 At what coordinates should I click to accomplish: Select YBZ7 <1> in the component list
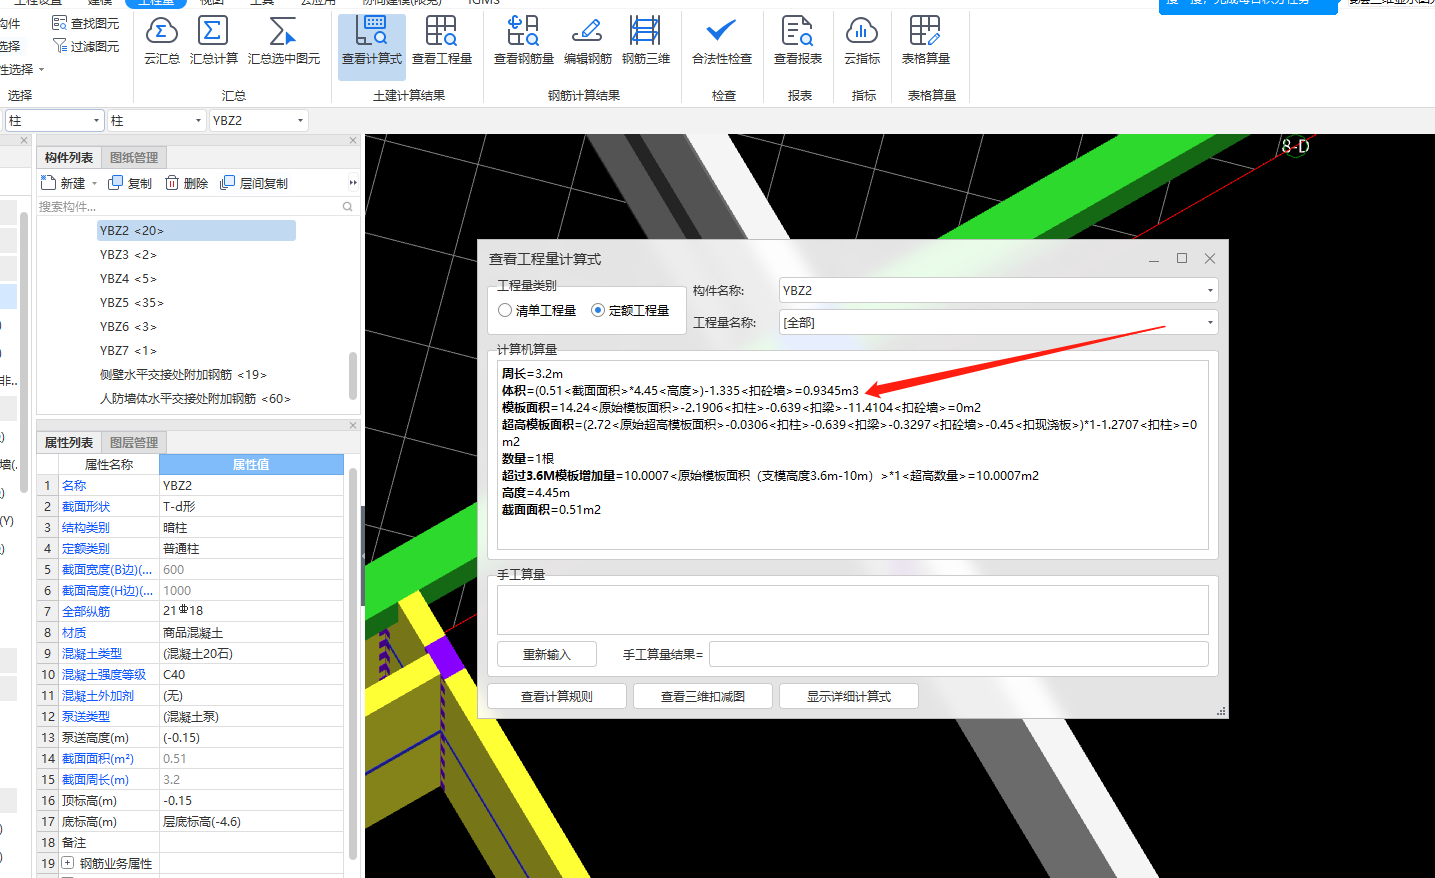pos(128,351)
